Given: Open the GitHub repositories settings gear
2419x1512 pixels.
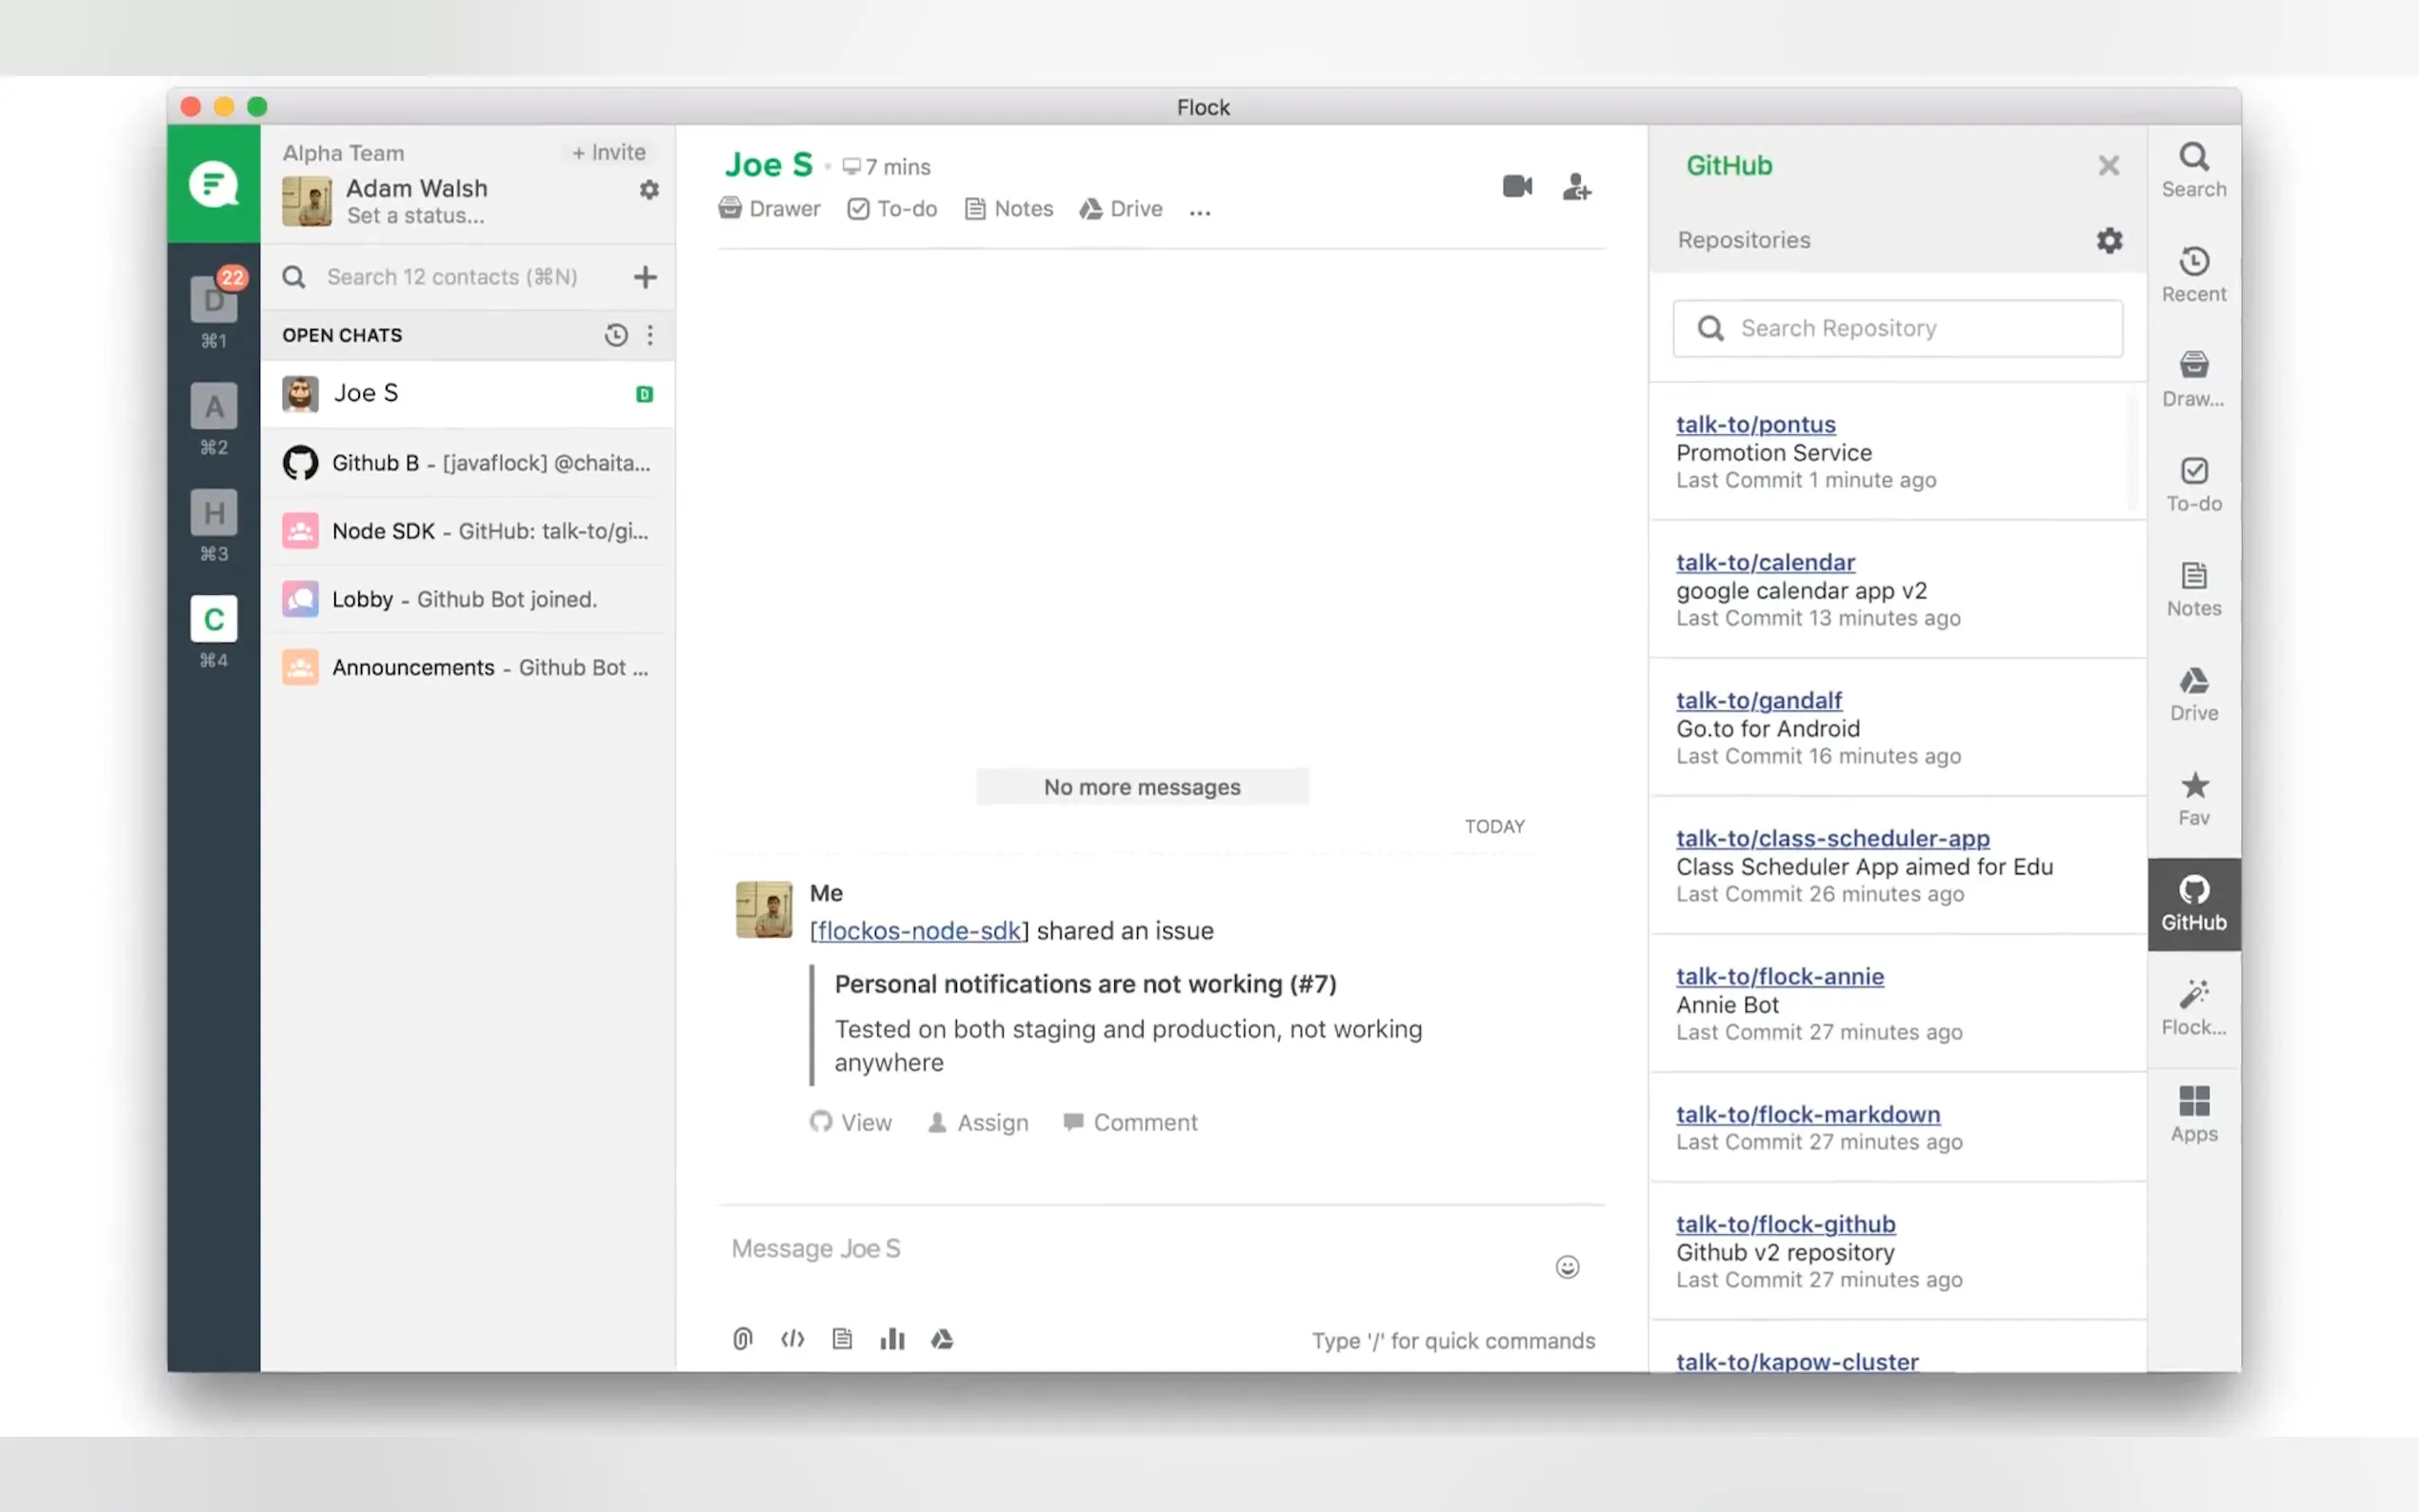Looking at the screenshot, I should [2109, 240].
